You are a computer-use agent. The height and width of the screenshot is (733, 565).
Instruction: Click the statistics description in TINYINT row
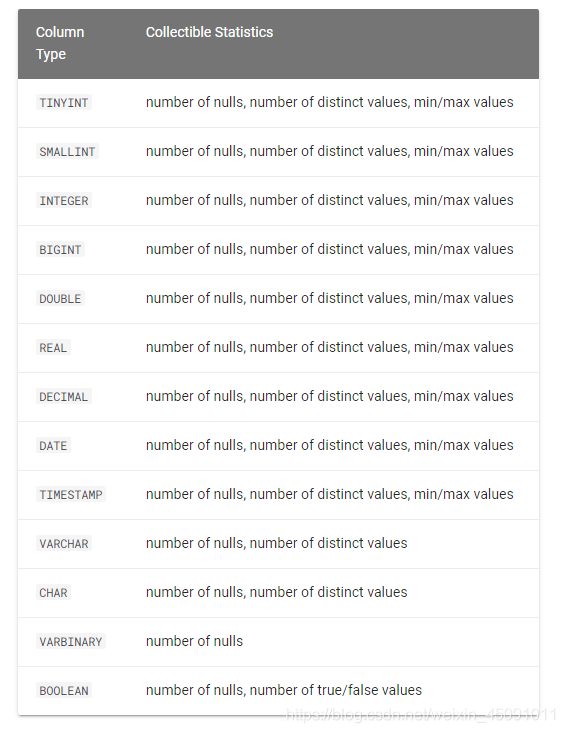(329, 102)
